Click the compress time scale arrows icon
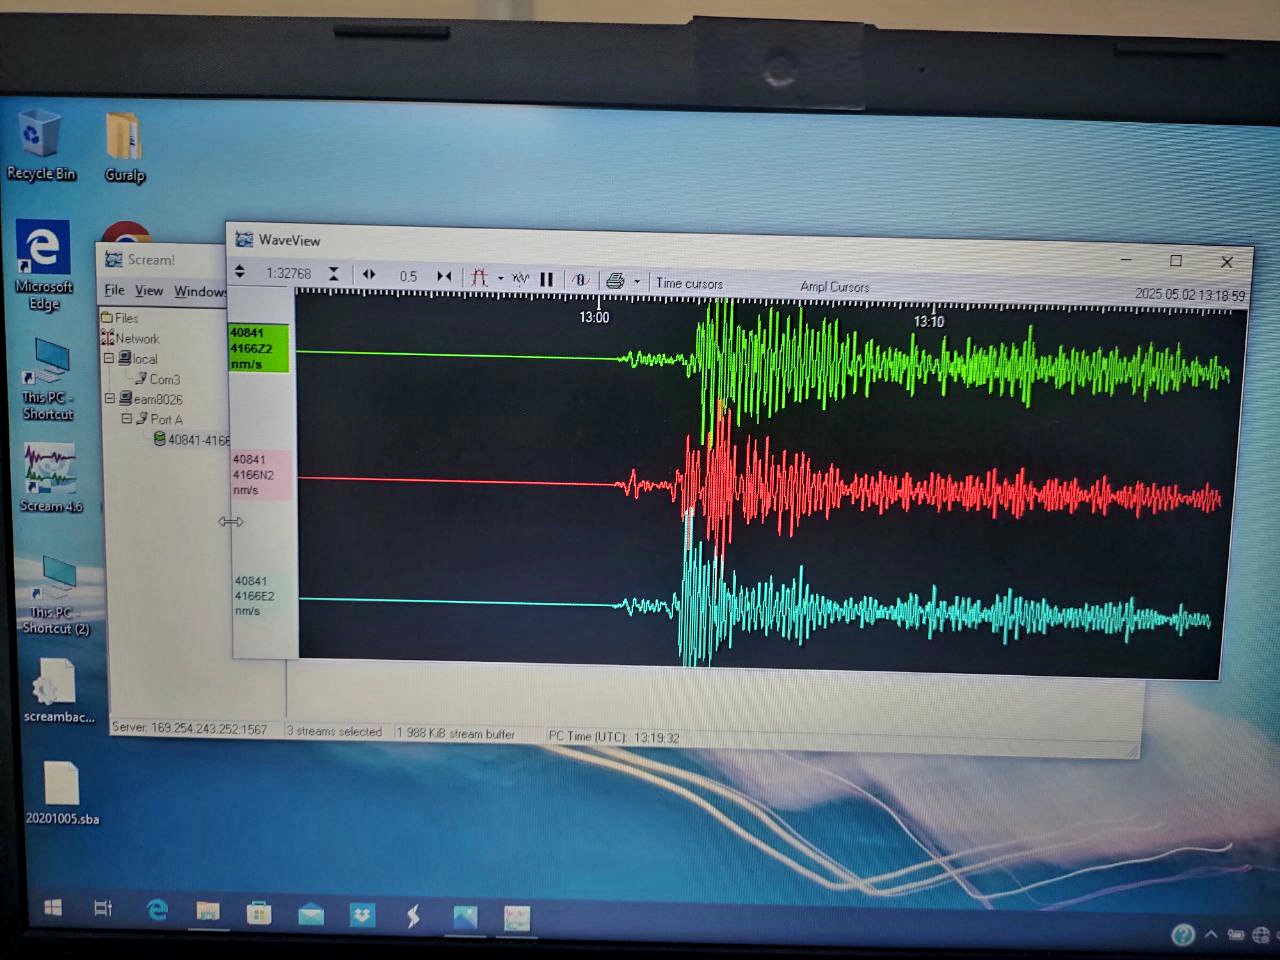The image size is (1280, 960). [x=444, y=276]
